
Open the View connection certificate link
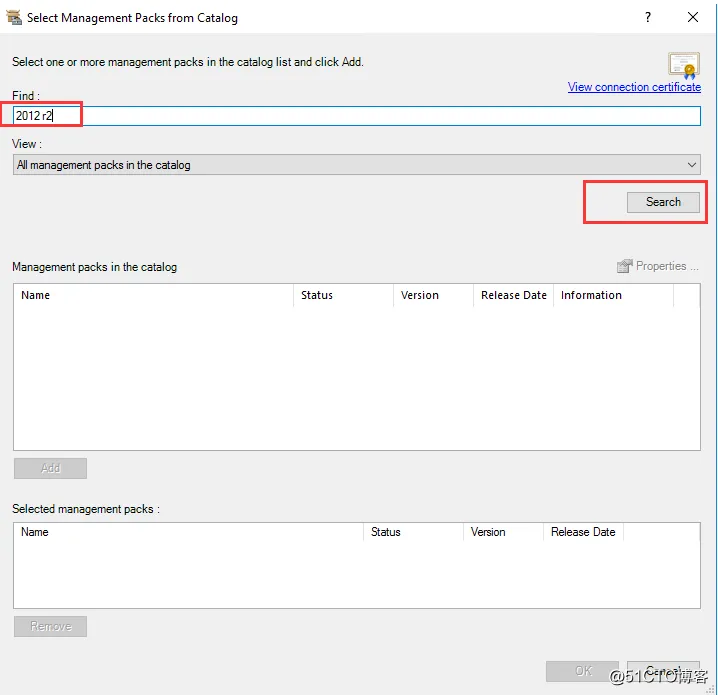click(x=634, y=87)
